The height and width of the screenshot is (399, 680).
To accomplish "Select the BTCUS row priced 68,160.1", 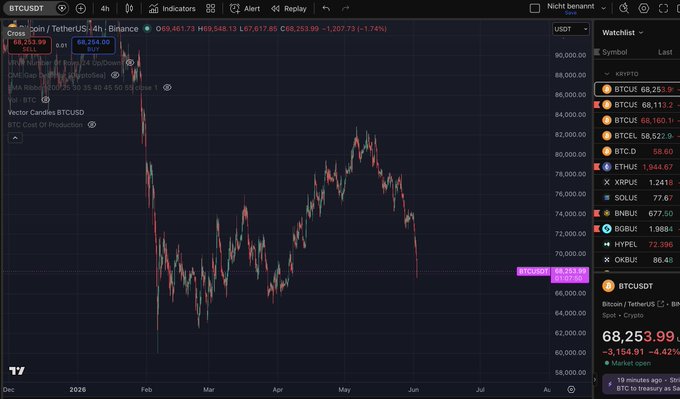I will click(637, 120).
